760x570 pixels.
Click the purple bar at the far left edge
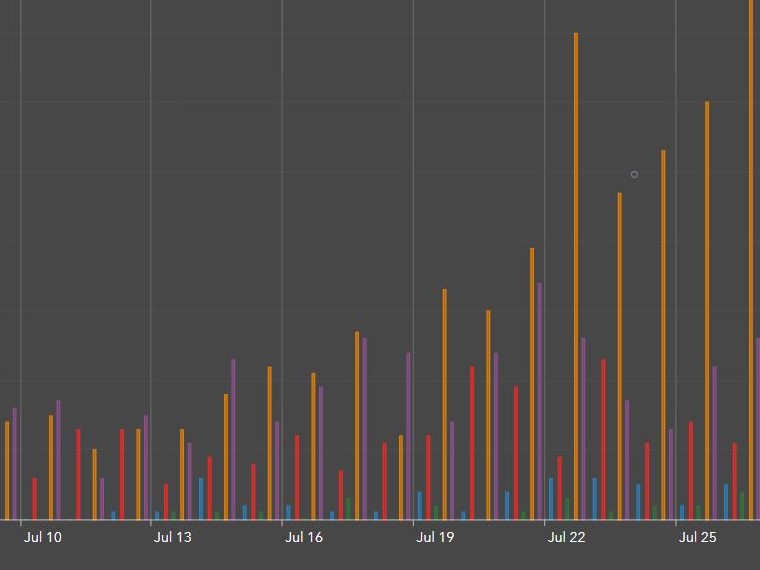coord(14,464)
